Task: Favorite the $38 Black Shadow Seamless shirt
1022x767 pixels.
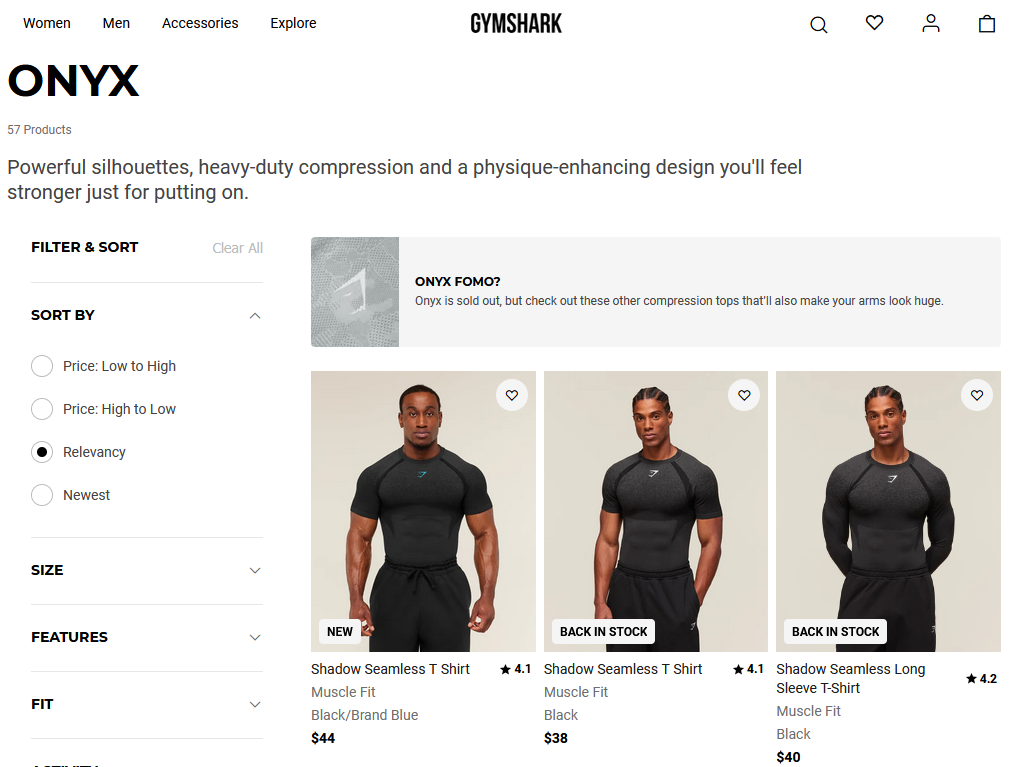Action: pos(744,395)
